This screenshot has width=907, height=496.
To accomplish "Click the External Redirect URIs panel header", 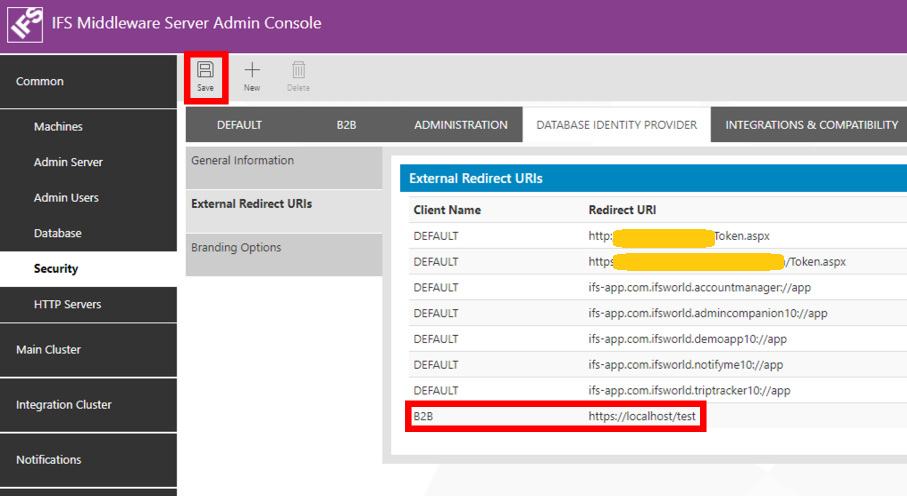I will click(x=653, y=178).
